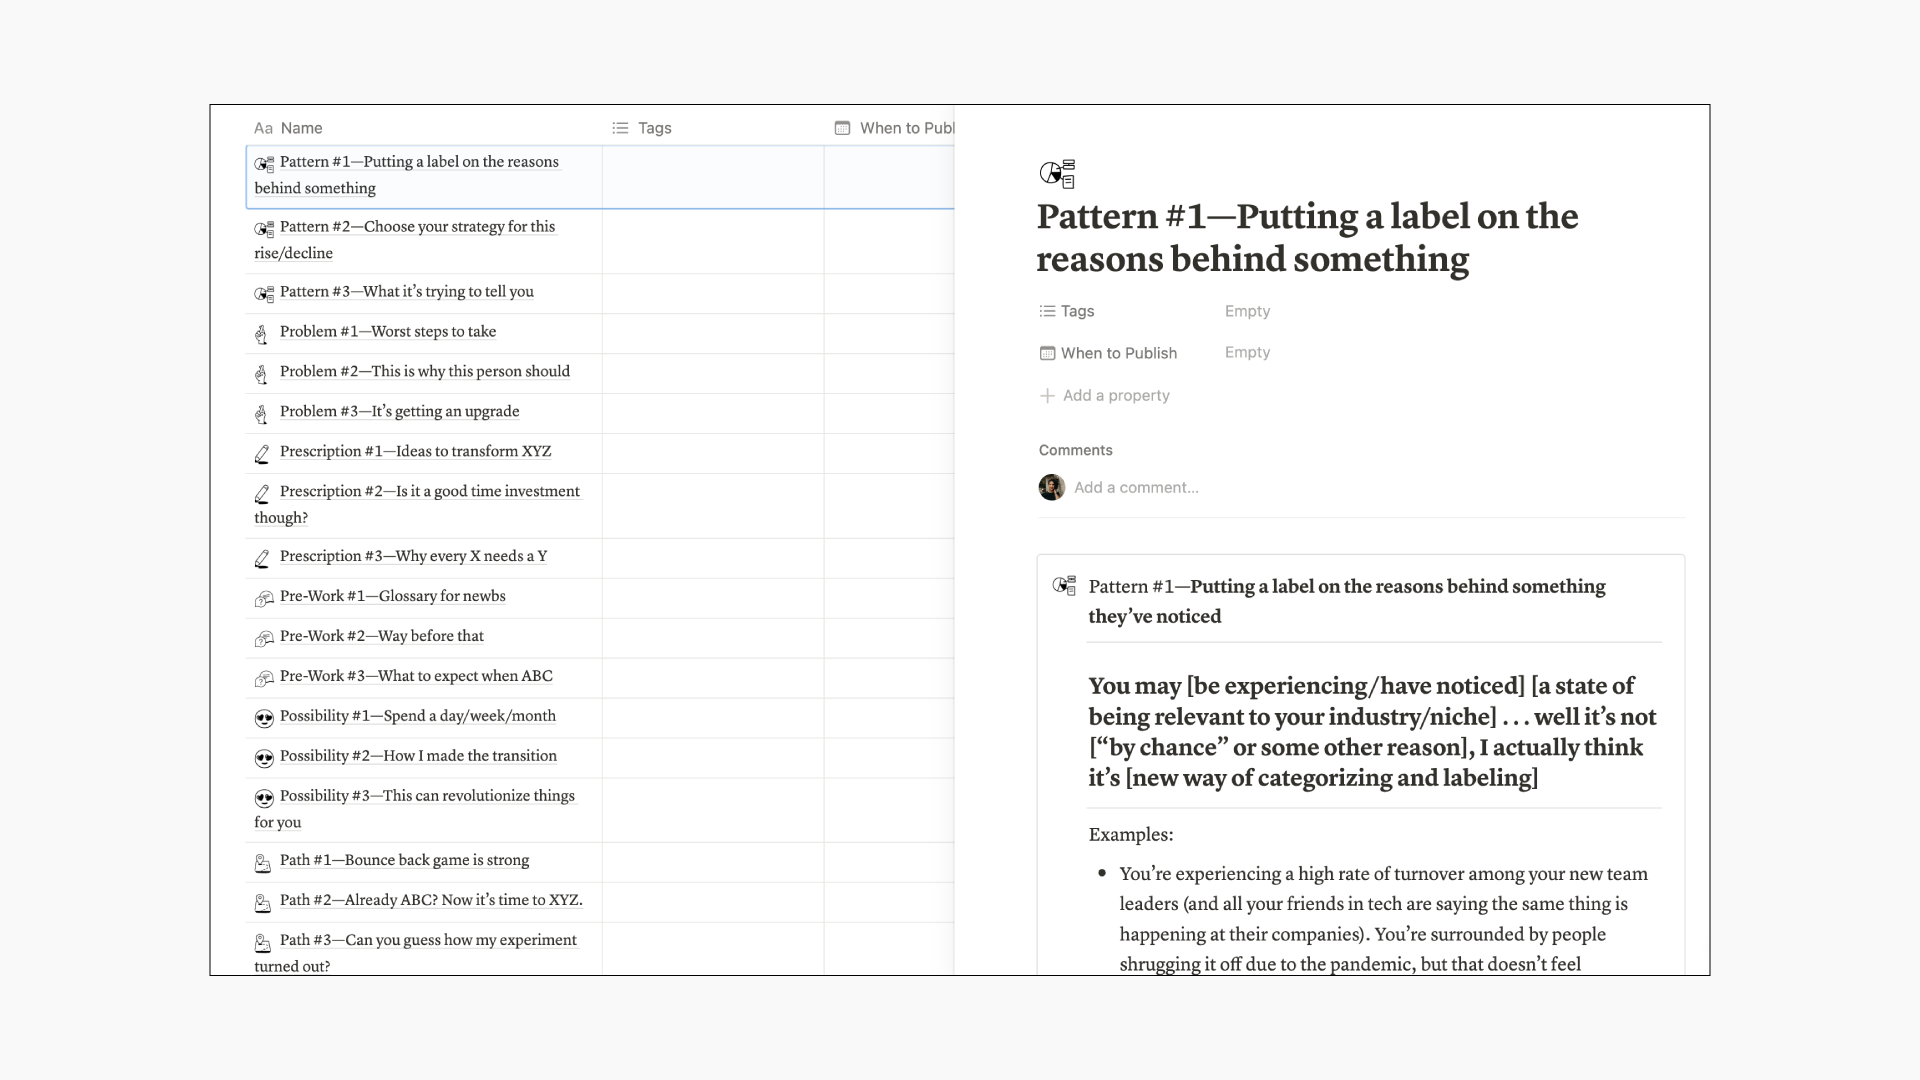This screenshot has width=1920, height=1080.
Task: Click the pencil icon beside the Prescription #1 row
Action: coord(262,454)
